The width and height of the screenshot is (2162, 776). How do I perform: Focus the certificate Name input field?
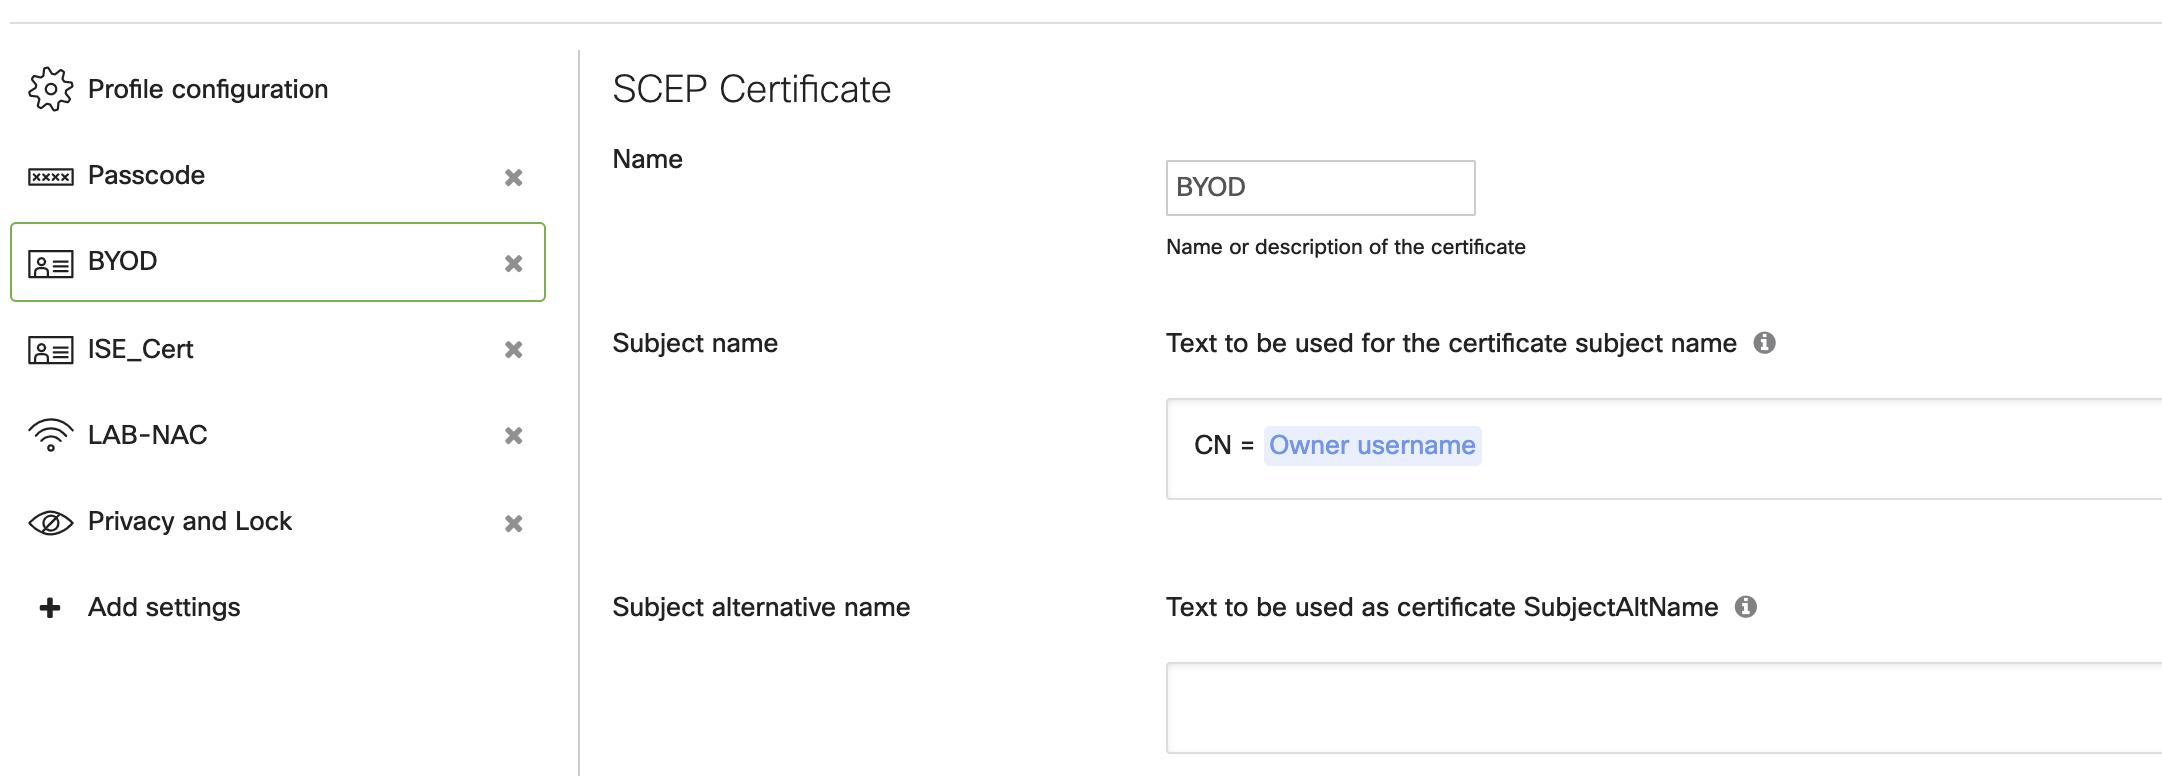click(1319, 188)
